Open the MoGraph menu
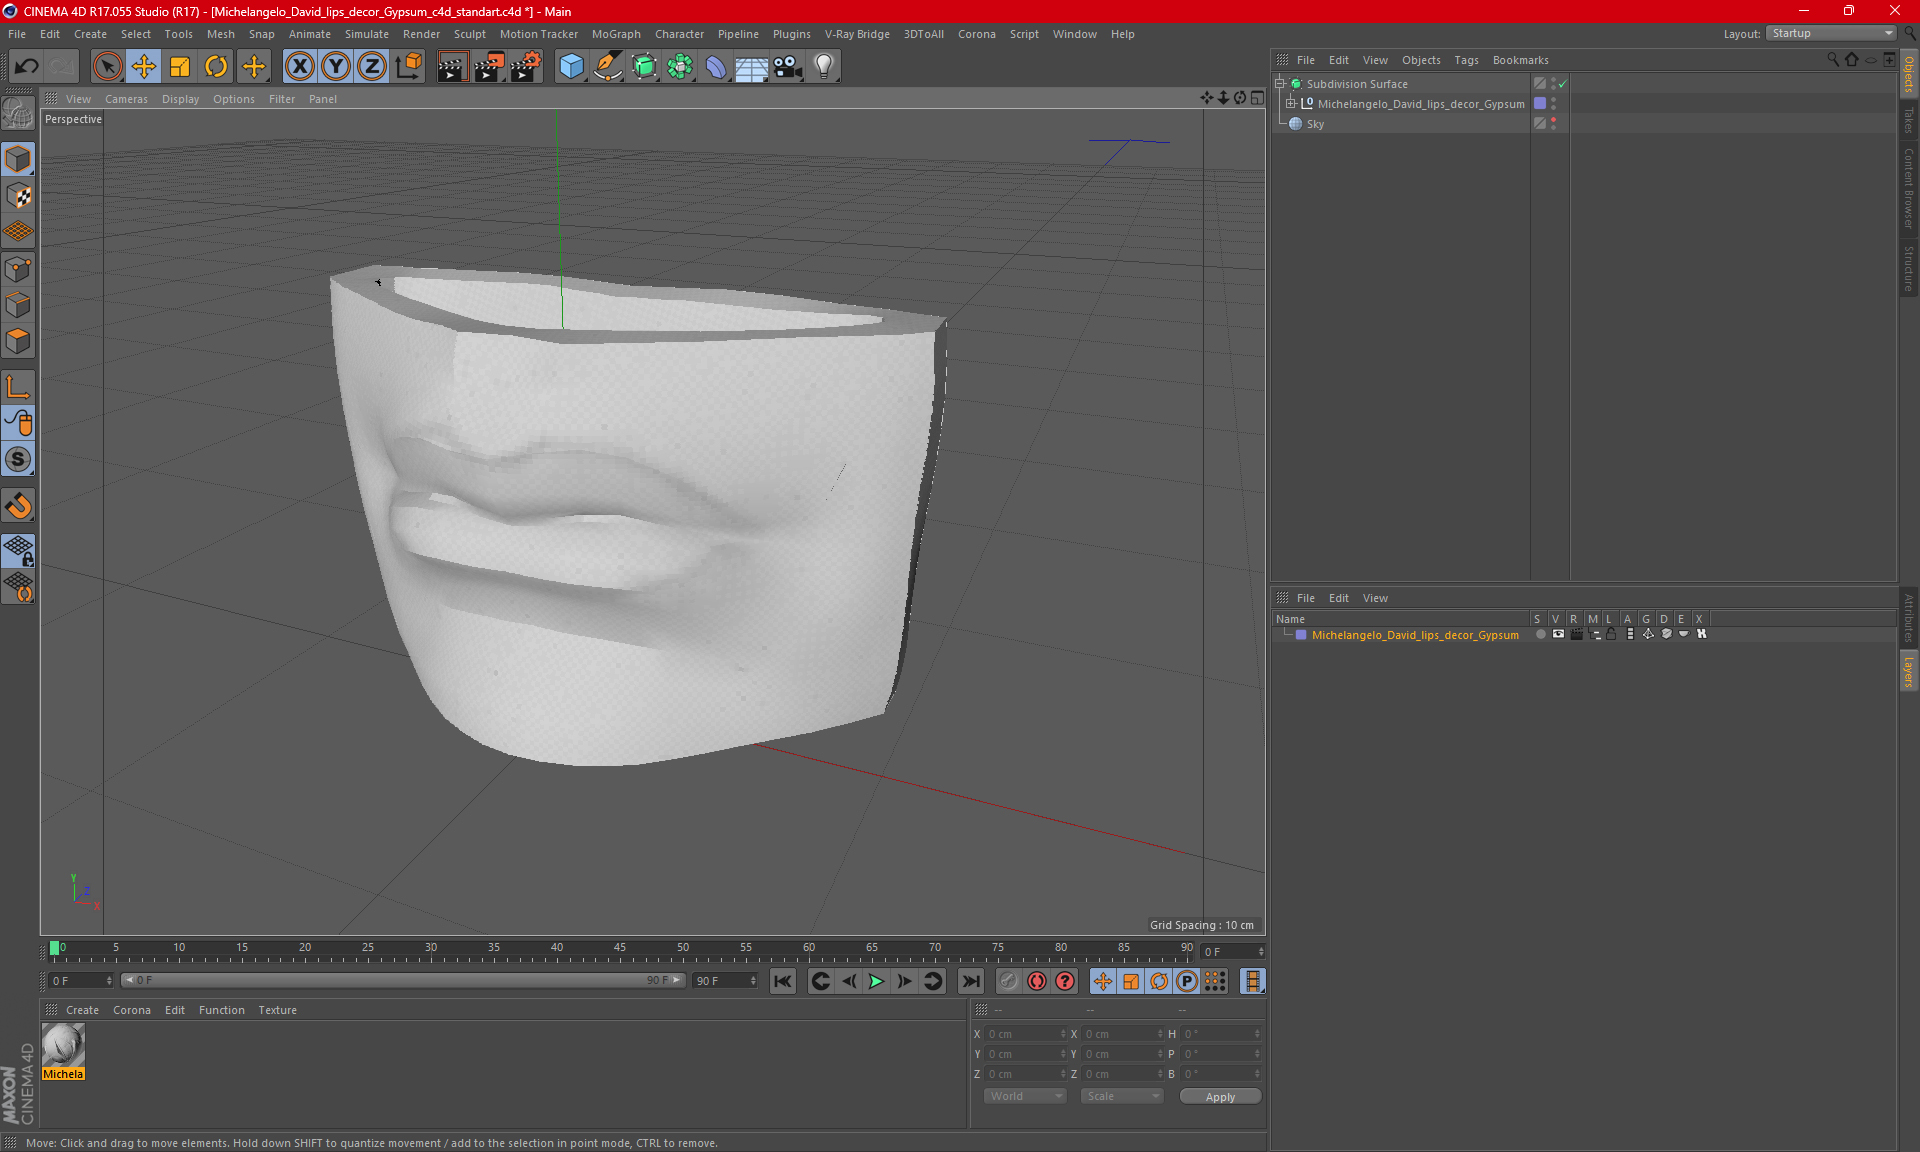 click(616, 34)
